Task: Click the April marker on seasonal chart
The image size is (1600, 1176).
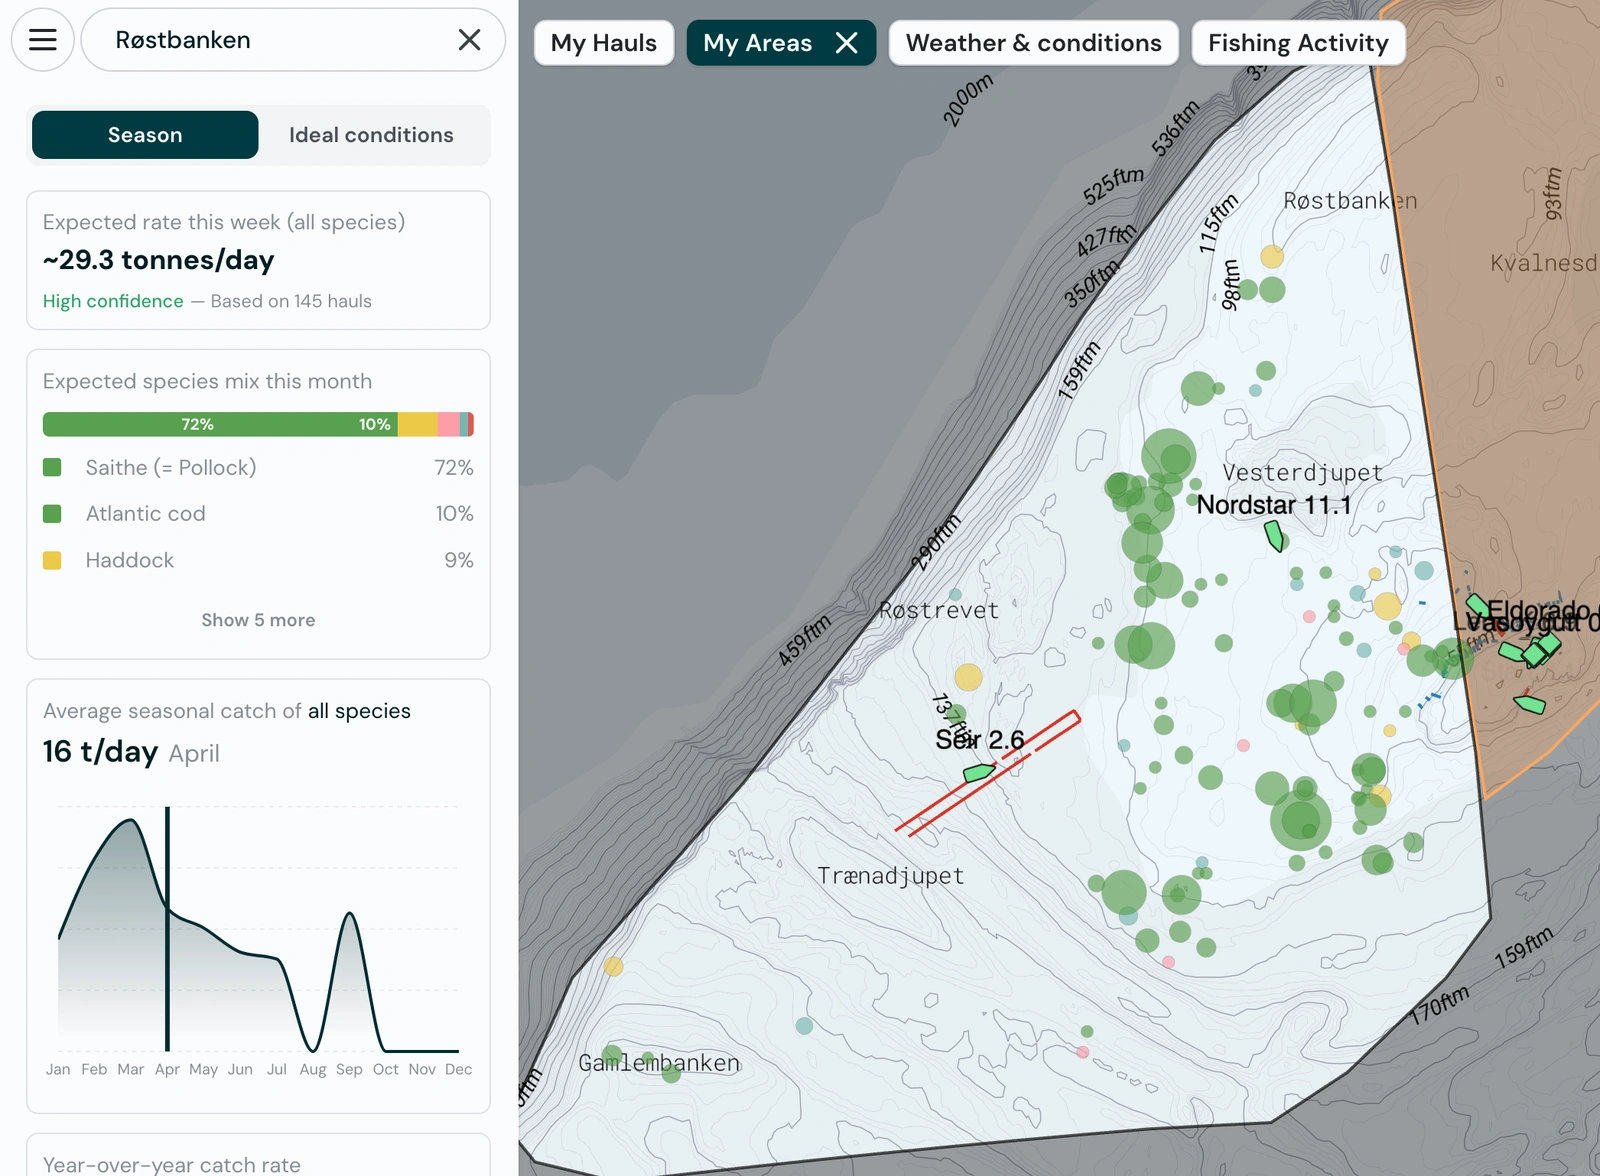Action: 167,928
